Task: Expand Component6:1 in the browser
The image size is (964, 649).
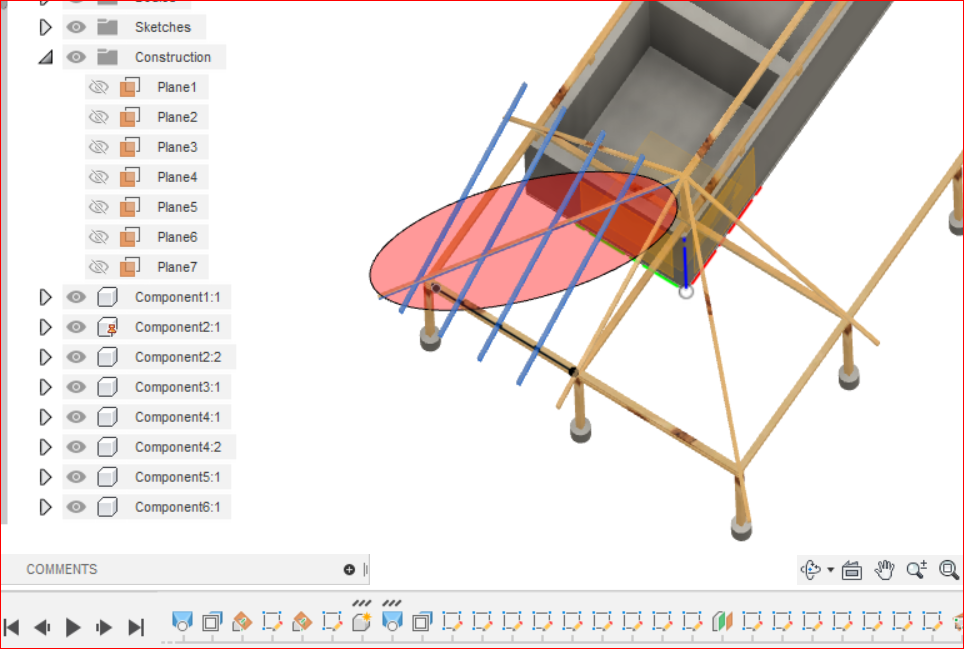Action: point(45,507)
